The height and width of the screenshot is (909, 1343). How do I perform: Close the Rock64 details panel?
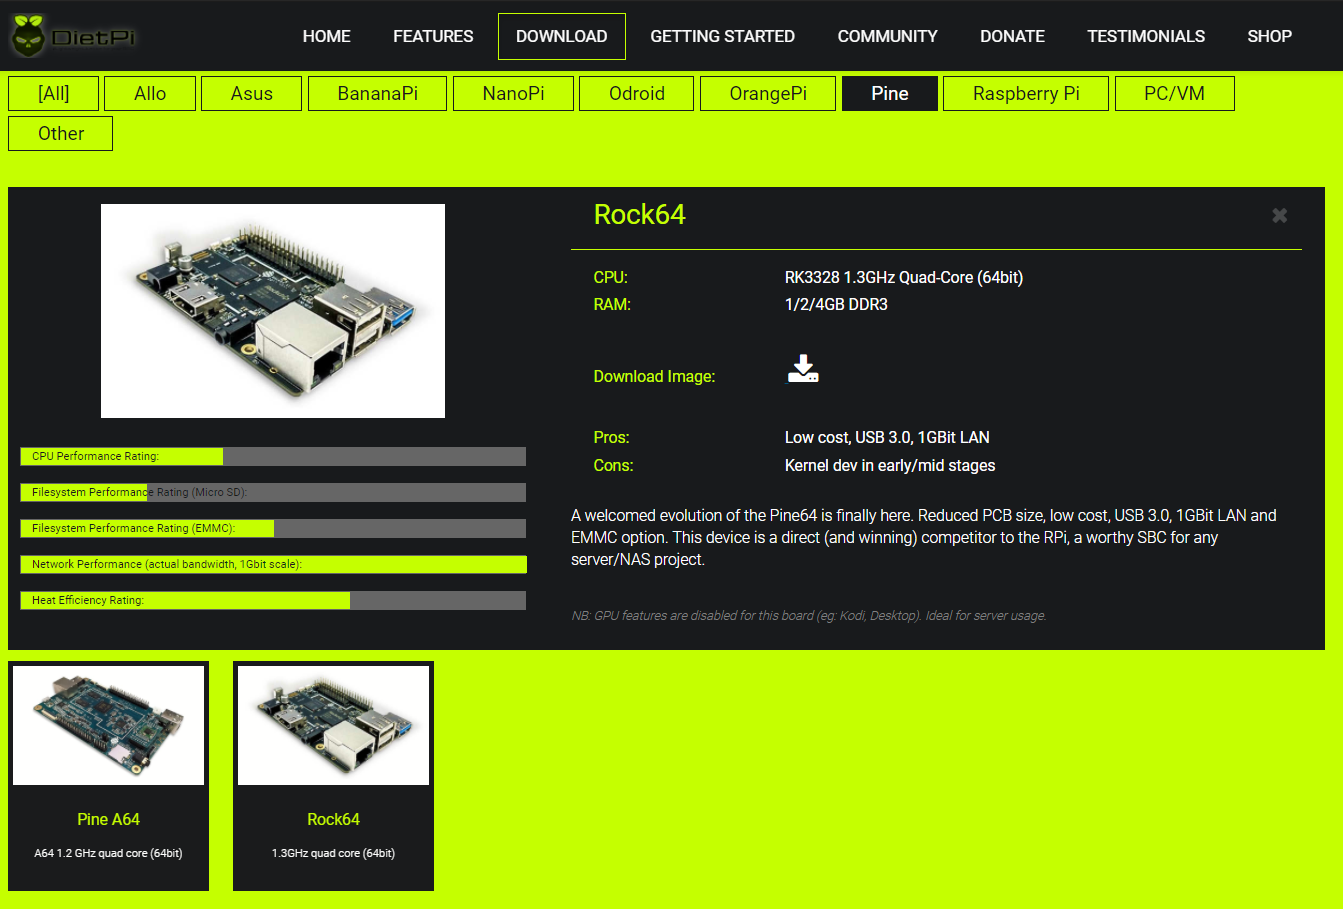1279,215
